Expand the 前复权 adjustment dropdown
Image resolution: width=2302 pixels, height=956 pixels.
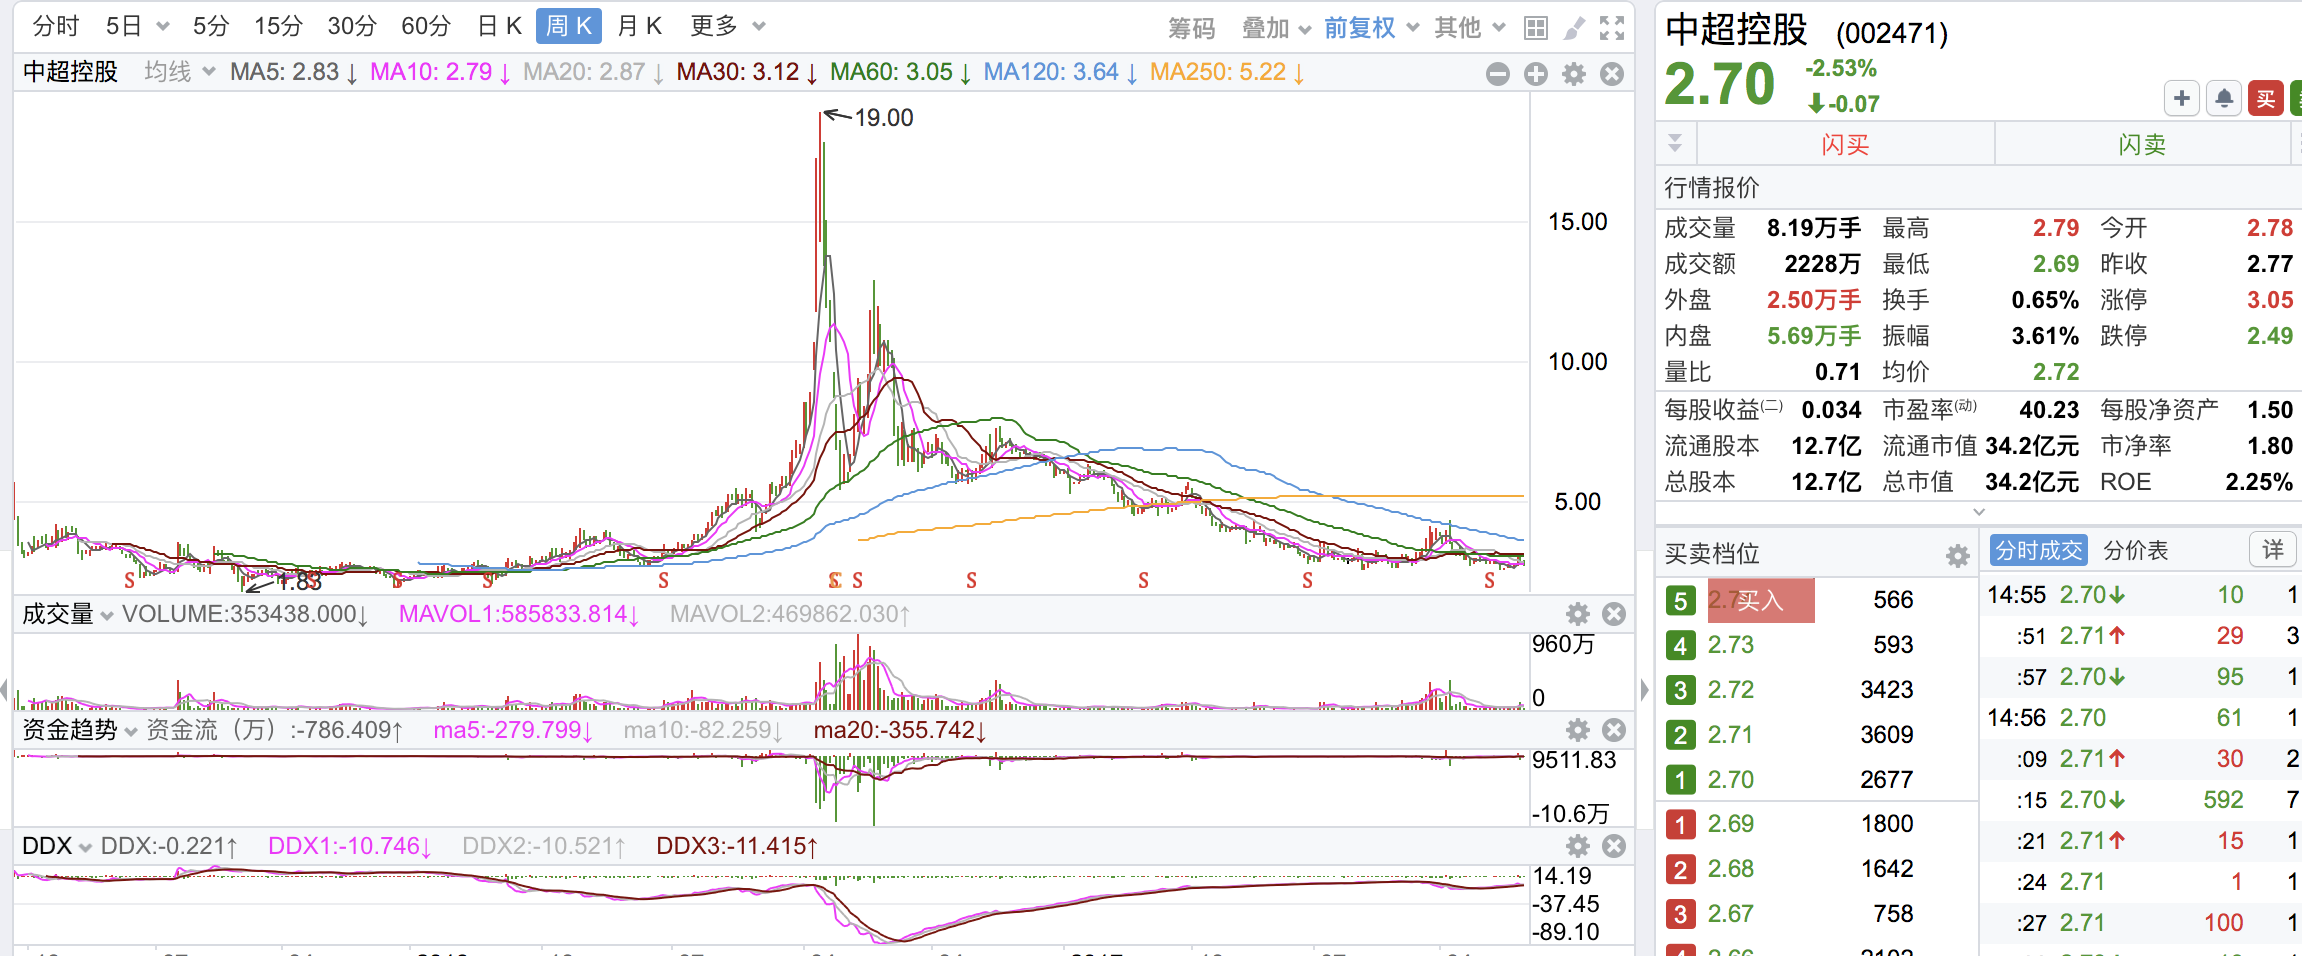[x=1371, y=28]
